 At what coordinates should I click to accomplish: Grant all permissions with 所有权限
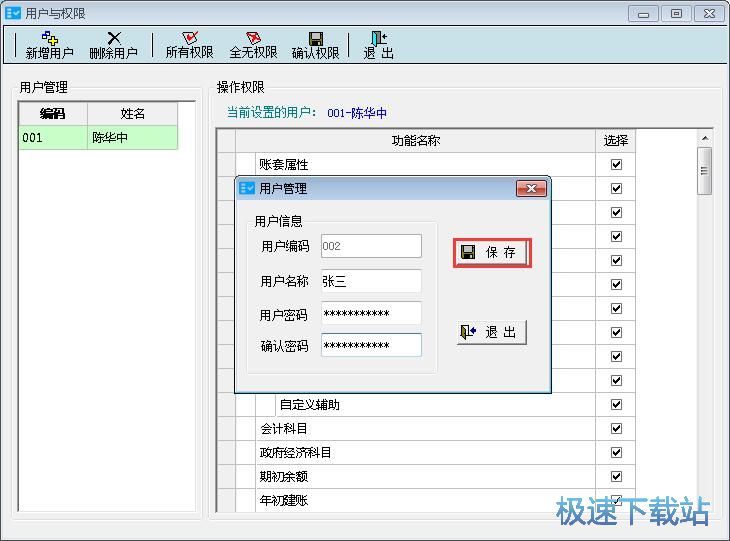point(189,45)
